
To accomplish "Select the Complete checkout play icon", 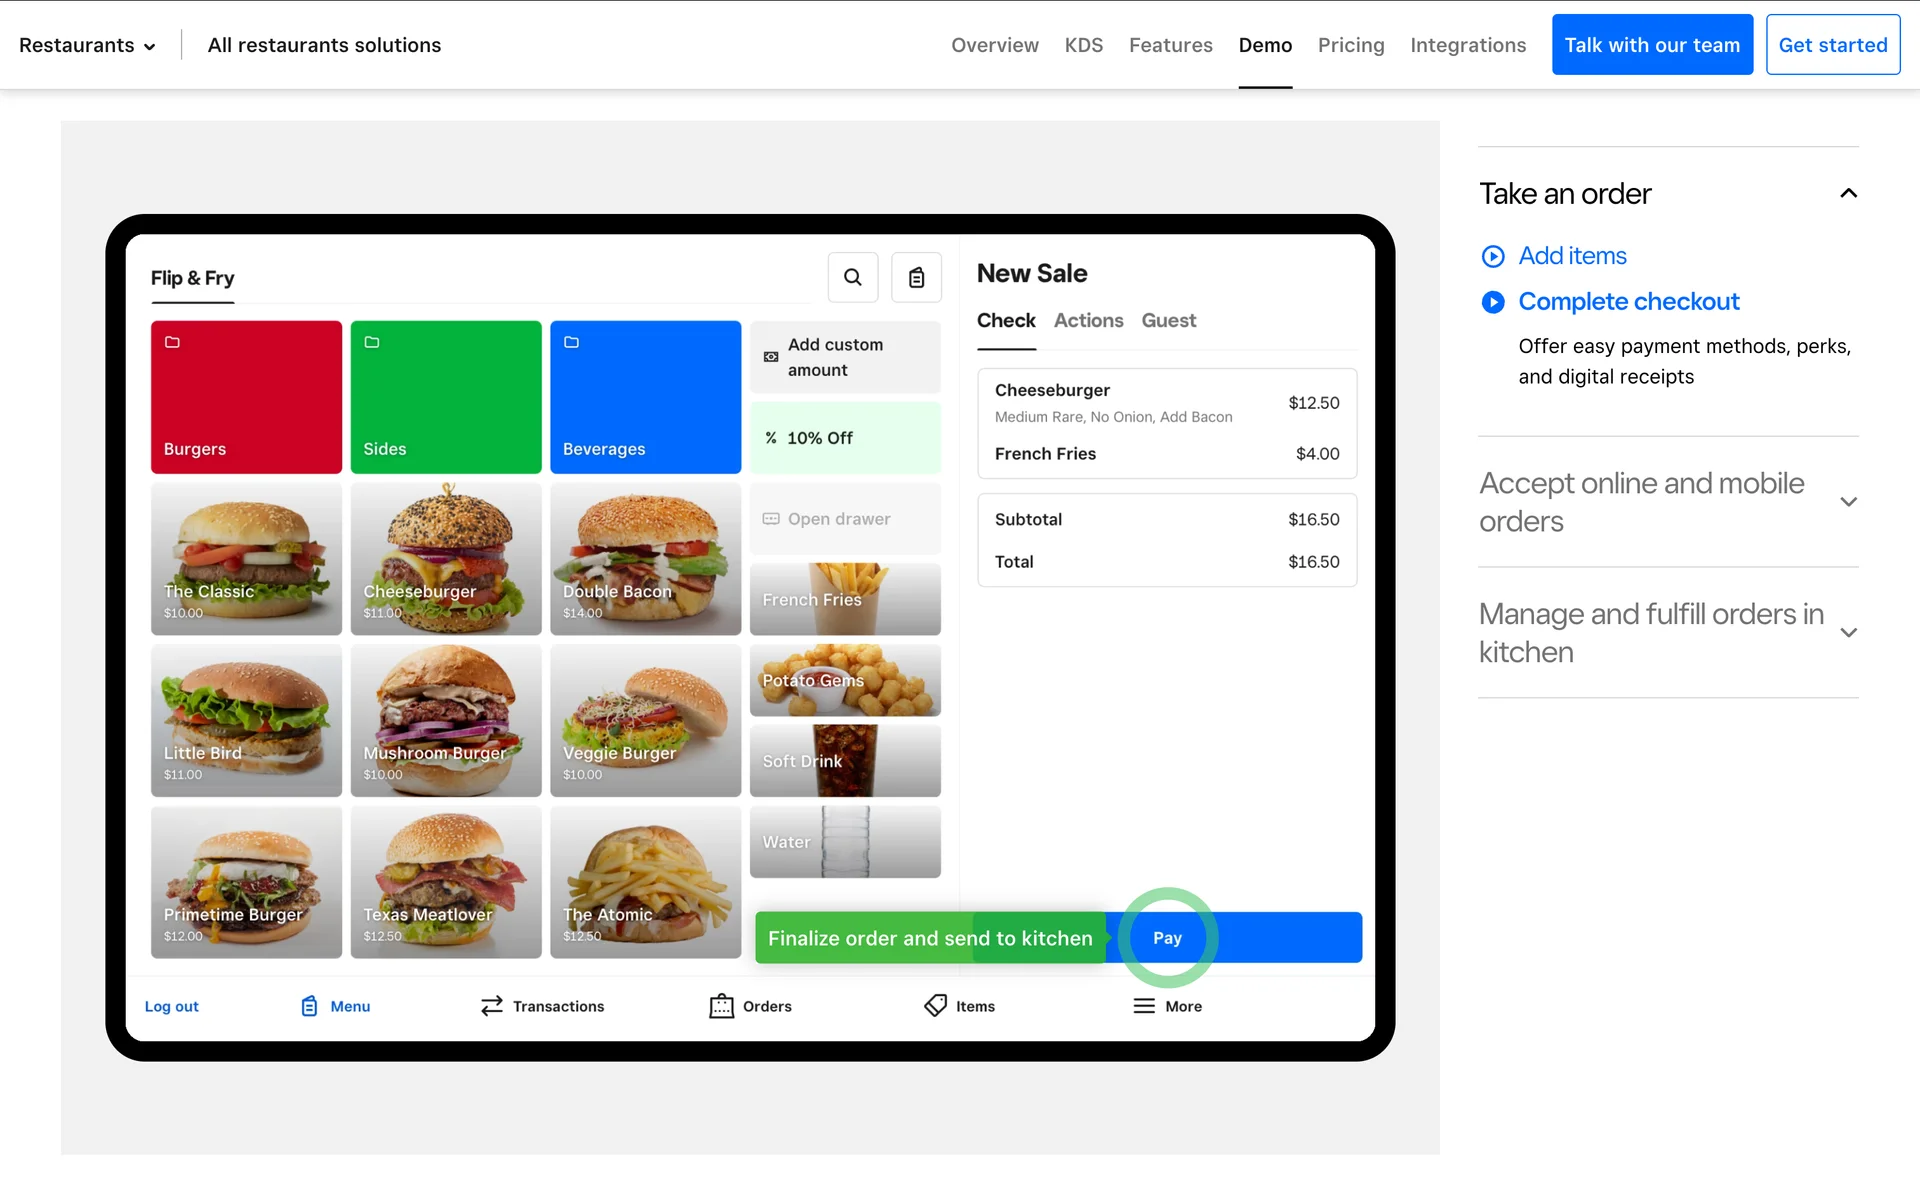I will tap(1492, 302).
